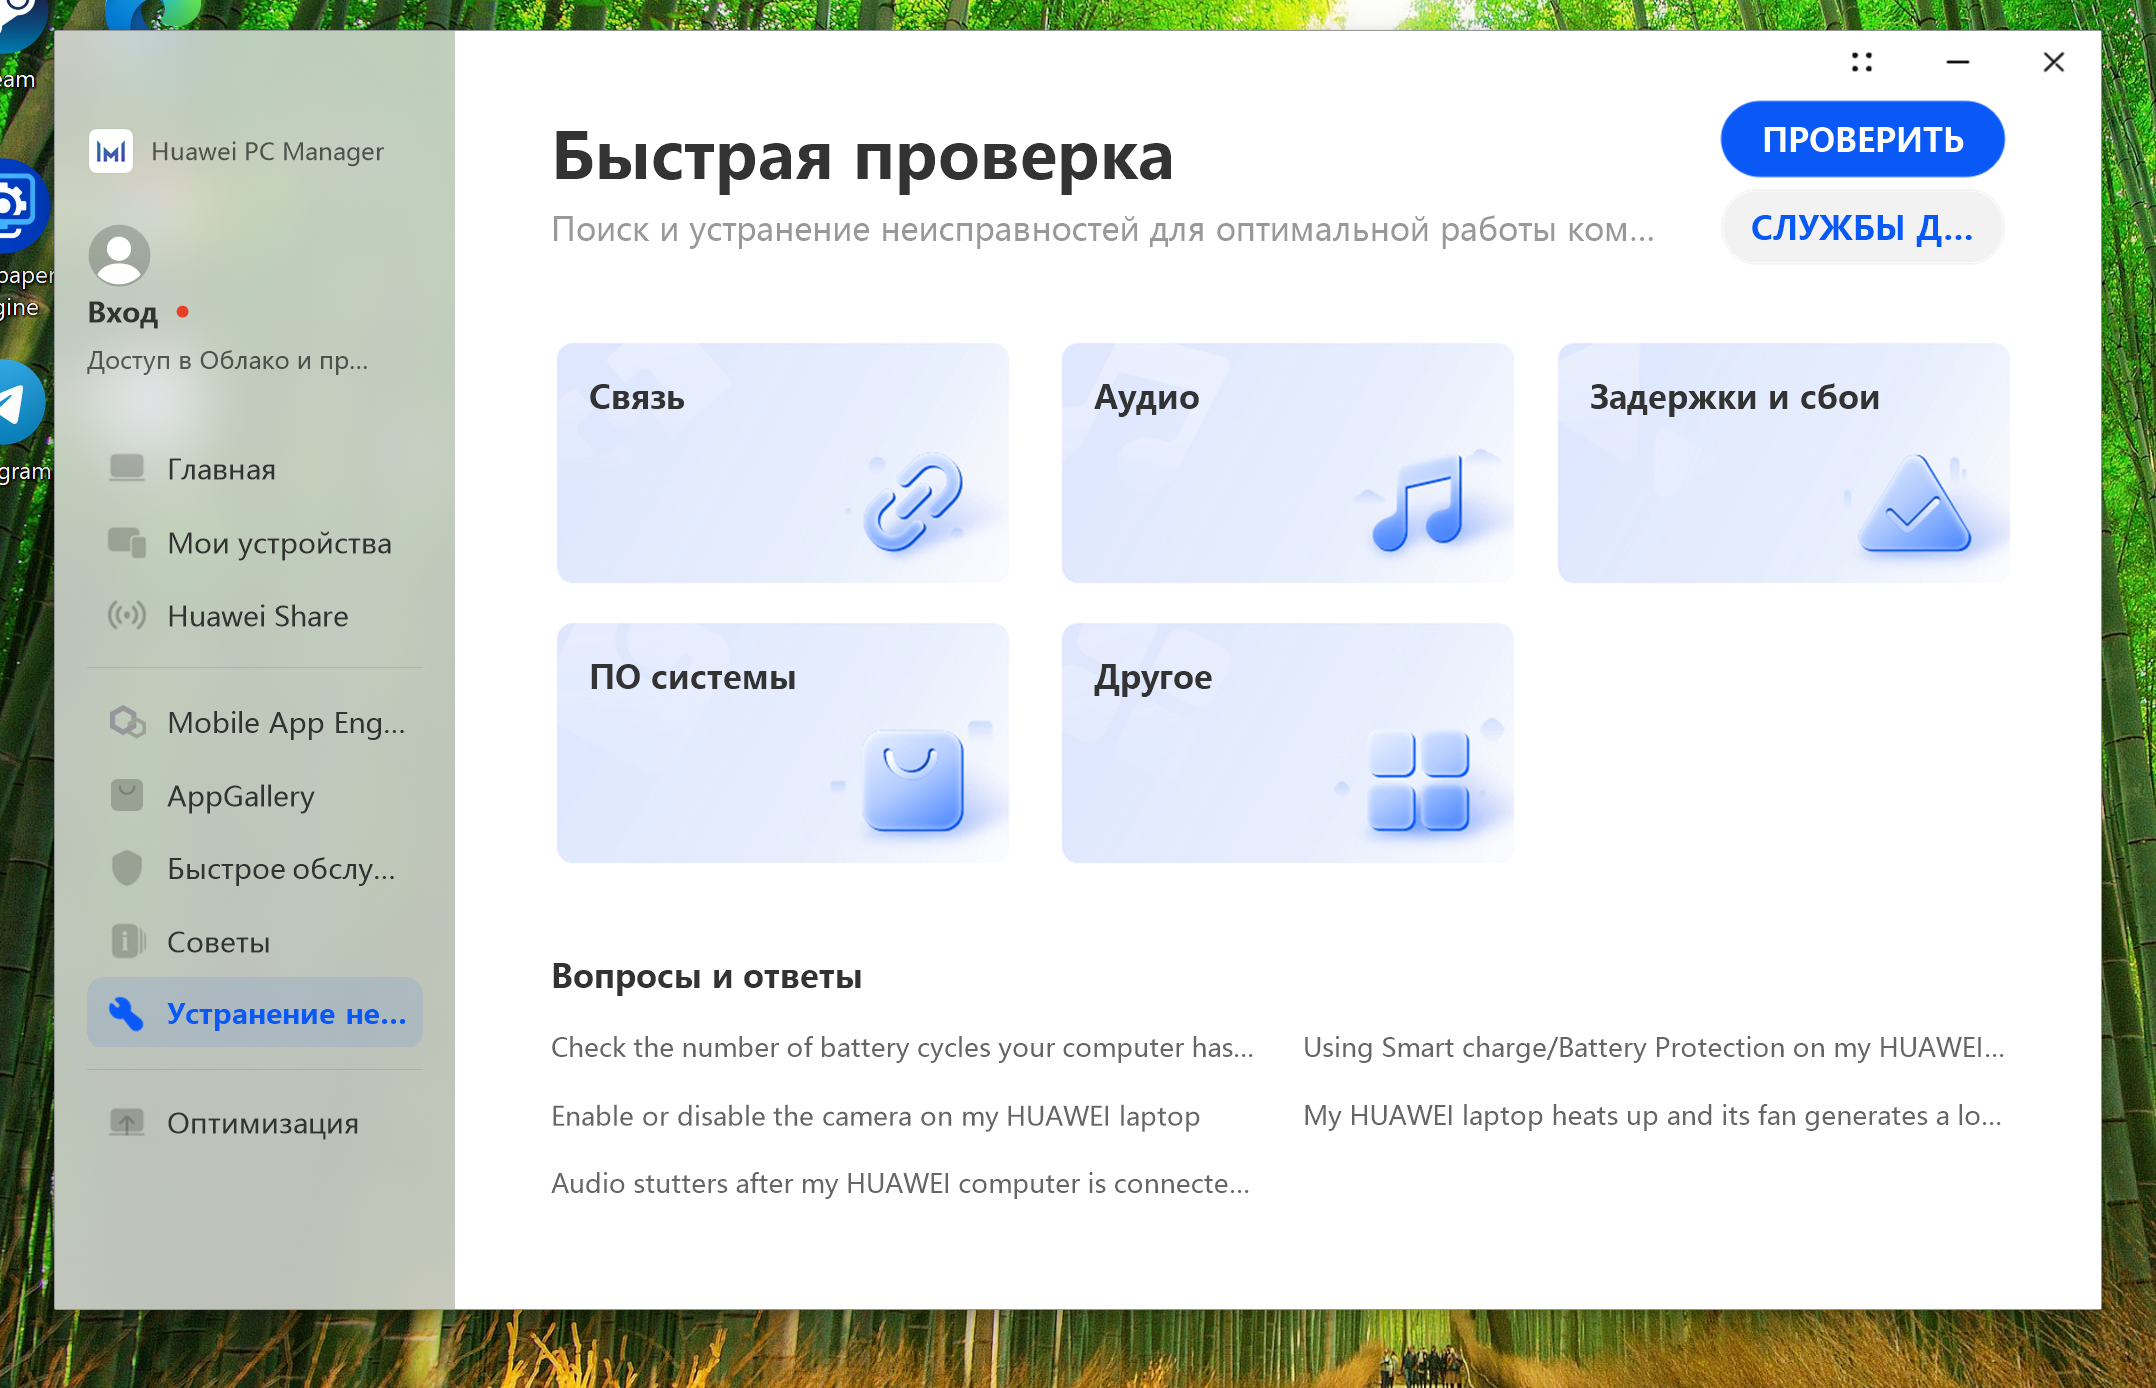This screenshot has height=1388, width=2156.
Task: Click the СЛУЖБЫ Д... button
Action: 1861,228
